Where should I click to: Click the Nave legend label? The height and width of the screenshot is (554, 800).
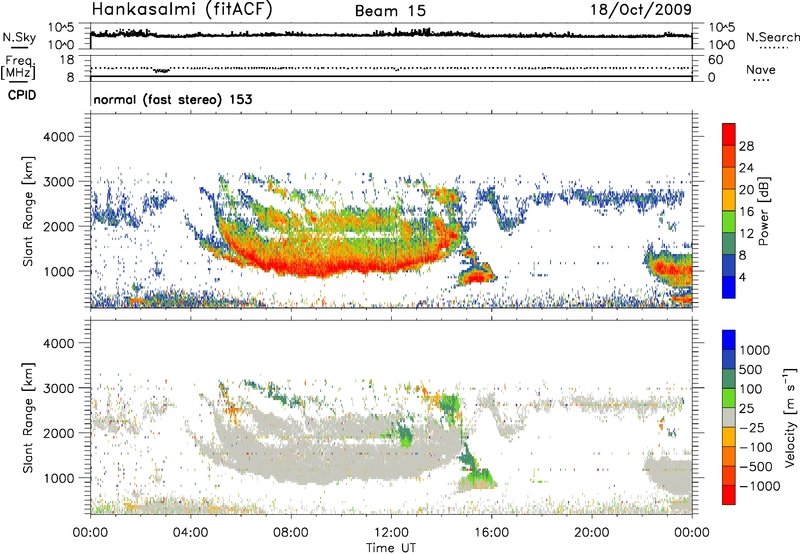[x=761, y=69]
